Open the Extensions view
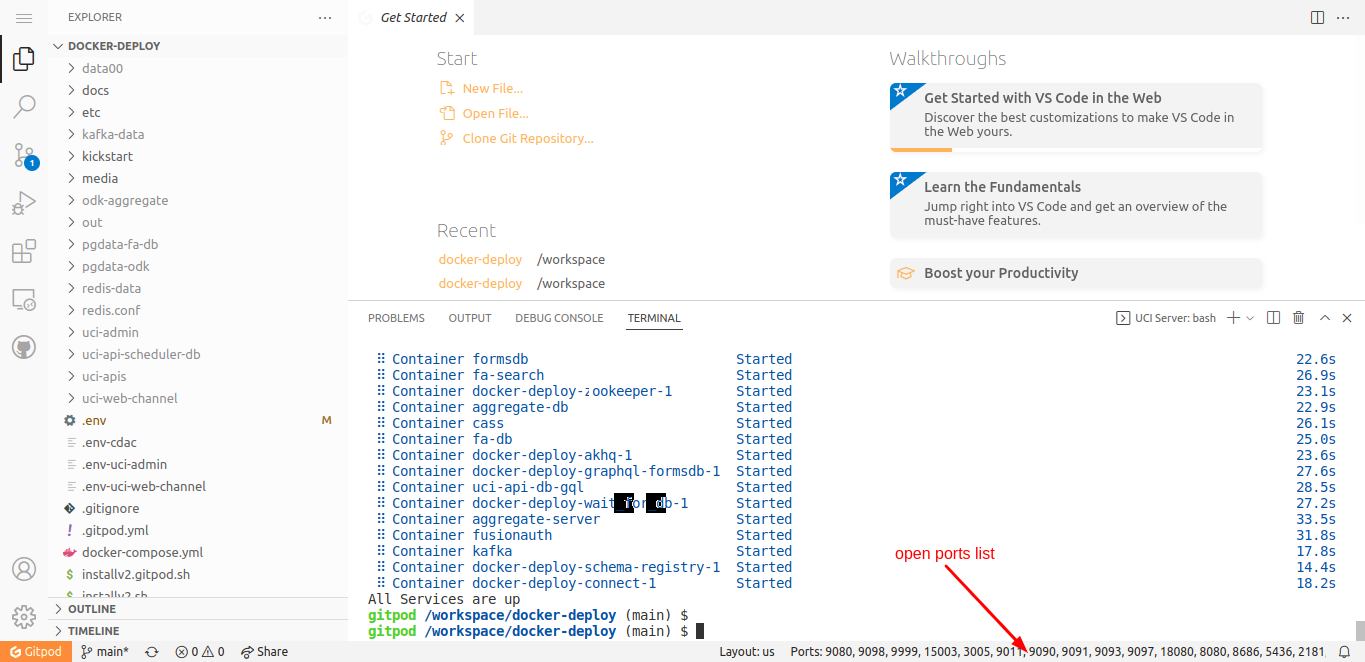The height and width of the screenshot is (662, 1365). [x=24, y=251]
